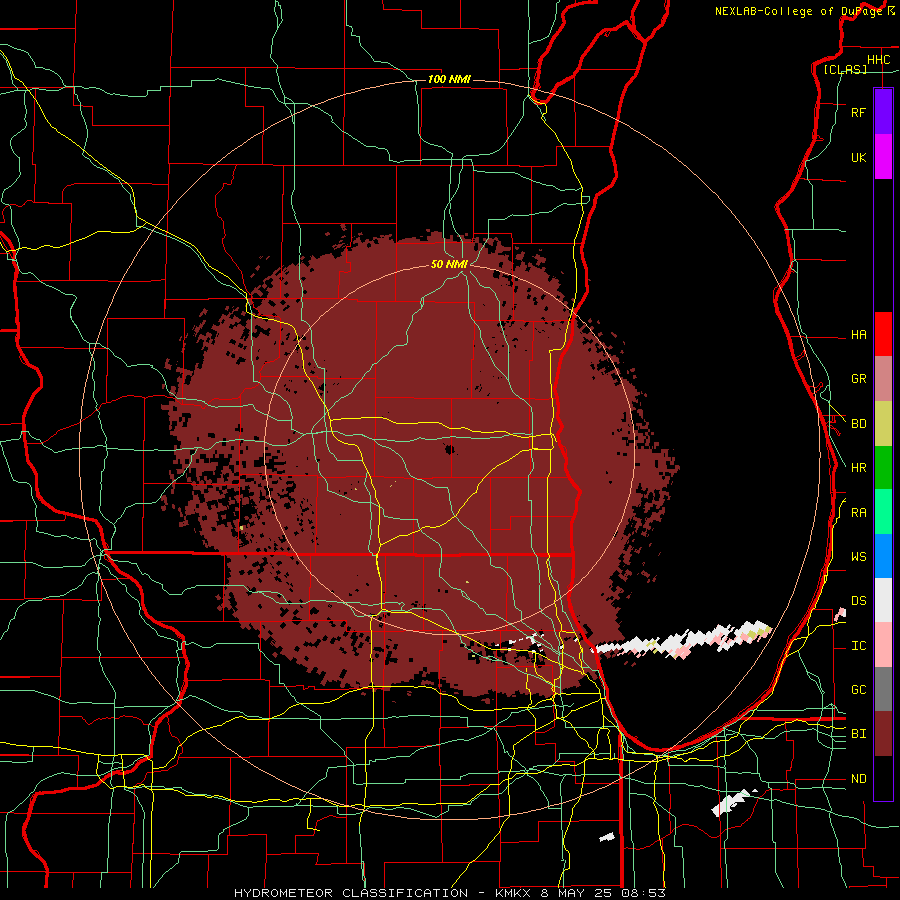The width and height of the screenshot is (900, 900).
Task: Click the blue WS legend swatch
Action: pyautogui.click(x=883, y=556)
